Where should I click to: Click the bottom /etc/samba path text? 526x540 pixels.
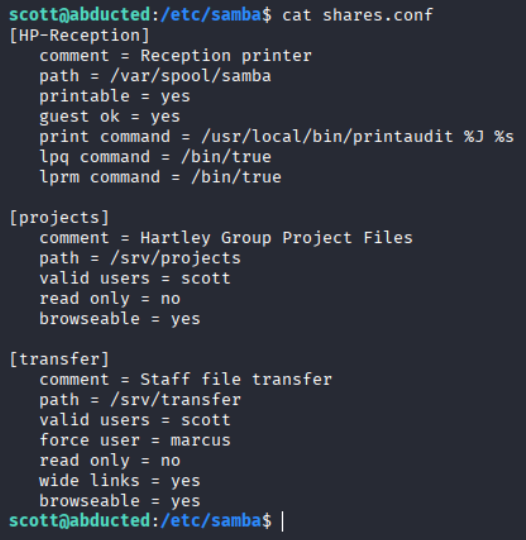point(211,521)
